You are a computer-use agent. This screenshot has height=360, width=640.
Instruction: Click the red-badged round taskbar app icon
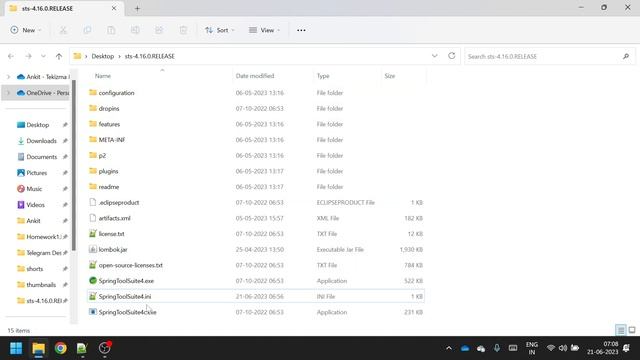point(104,348)
